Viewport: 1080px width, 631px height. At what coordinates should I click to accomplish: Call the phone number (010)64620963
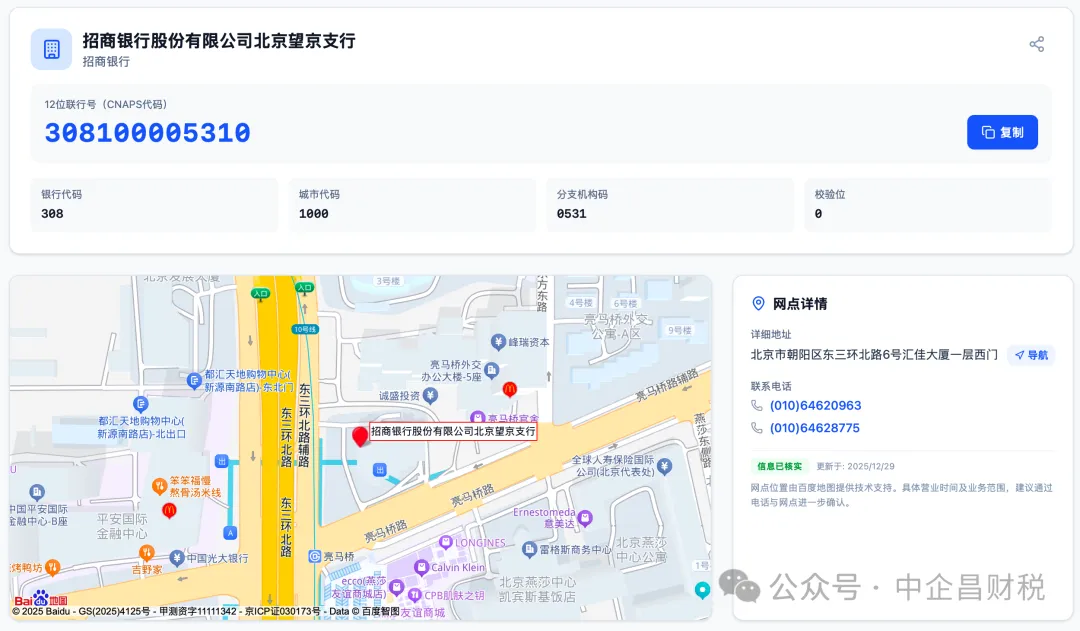(814, 406)
